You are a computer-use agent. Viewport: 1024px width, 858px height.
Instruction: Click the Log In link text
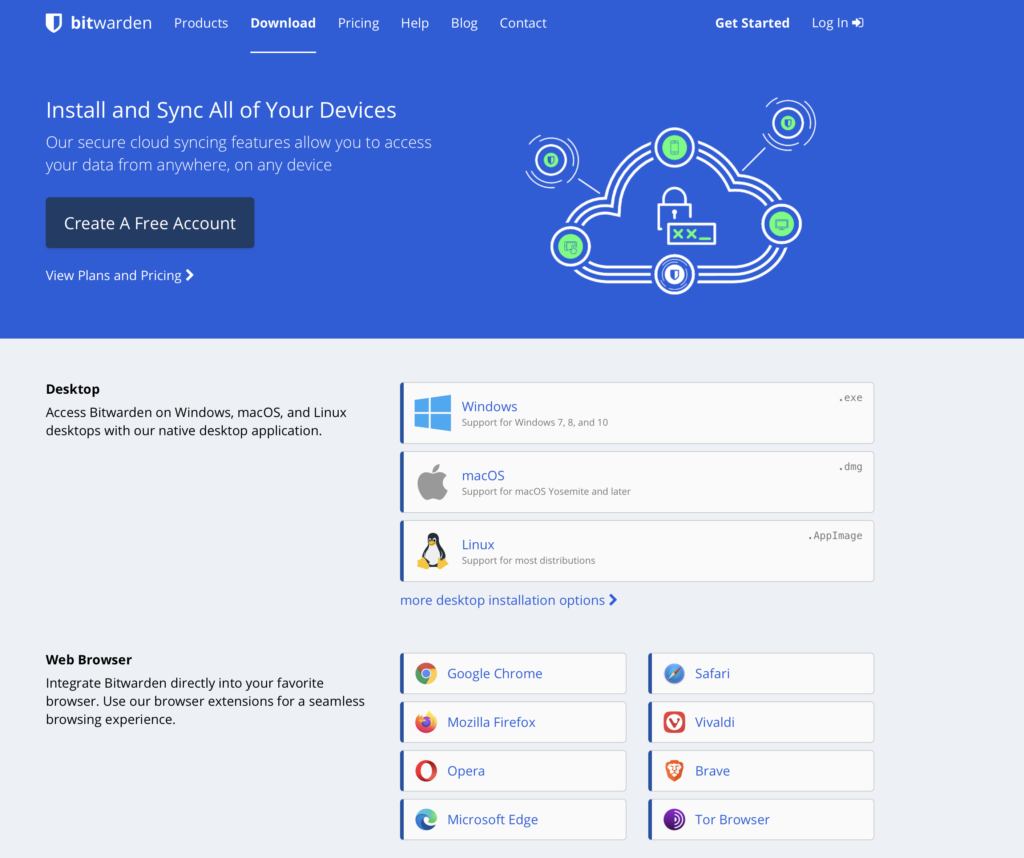[x=829, y=23]
